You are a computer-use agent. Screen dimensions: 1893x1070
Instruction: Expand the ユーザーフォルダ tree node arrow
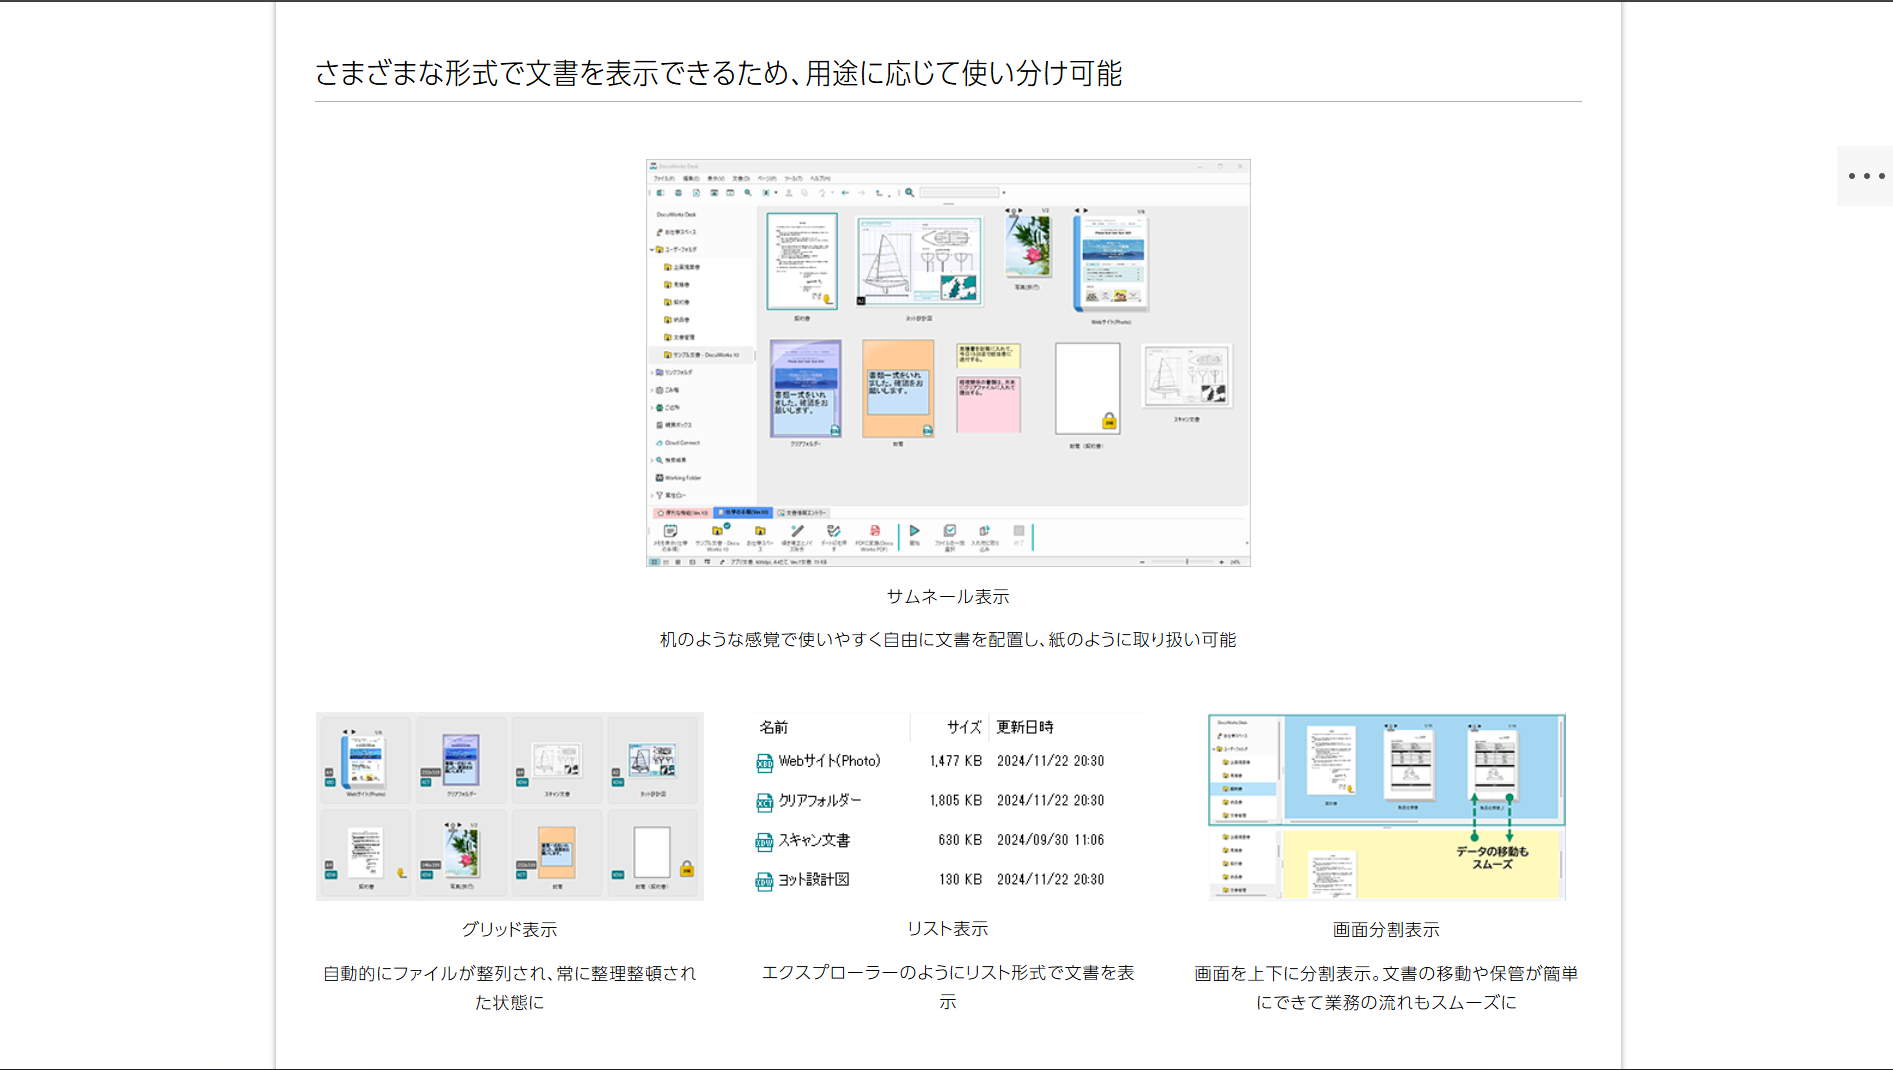coord(652,250)
